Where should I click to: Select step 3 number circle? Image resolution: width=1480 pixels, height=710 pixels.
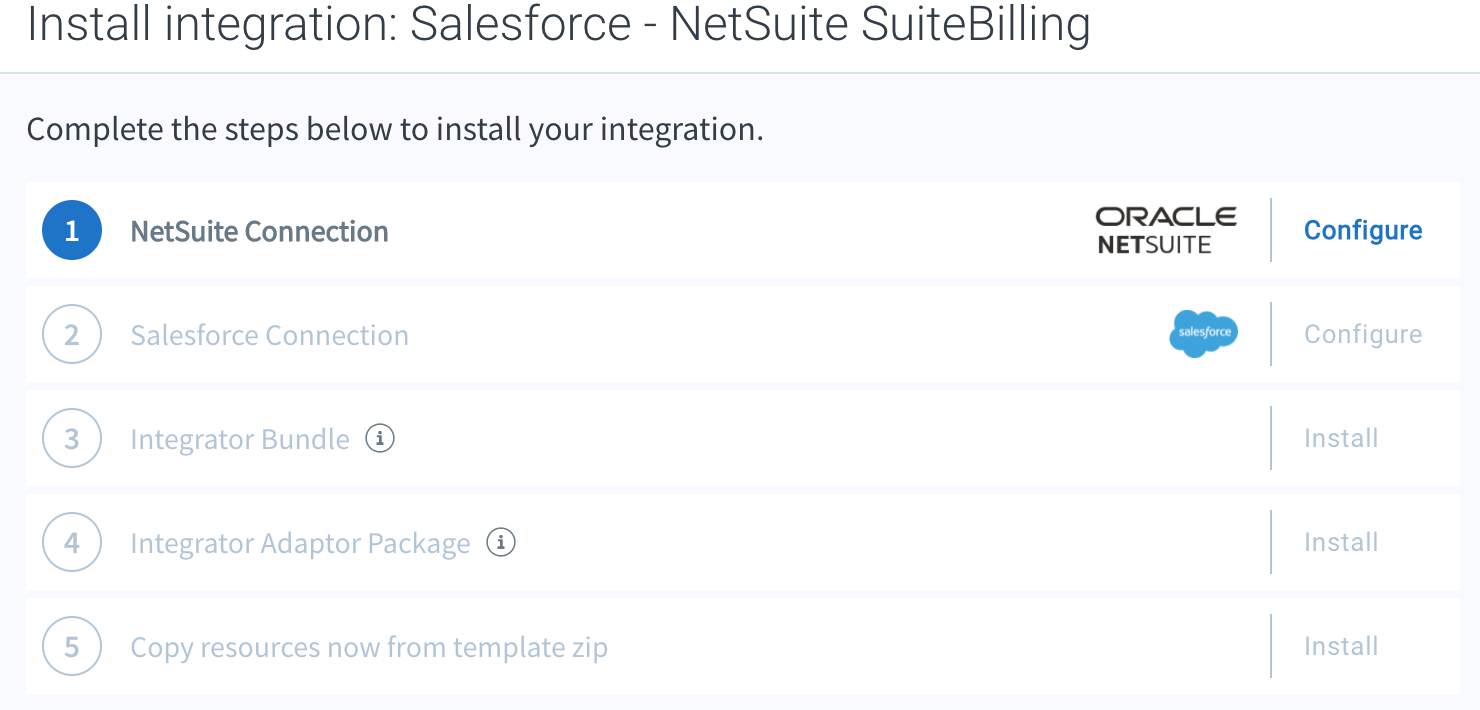point(72,438)
